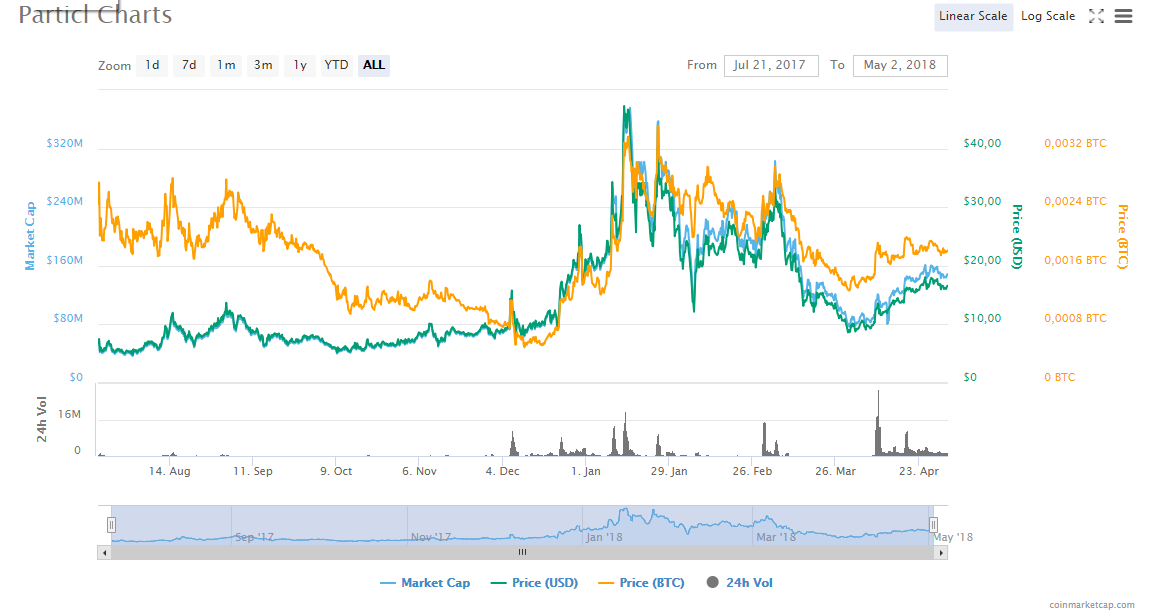Click the $240M market cap axis label
The height and width of the screenshot is (611, 1158).
65,202
